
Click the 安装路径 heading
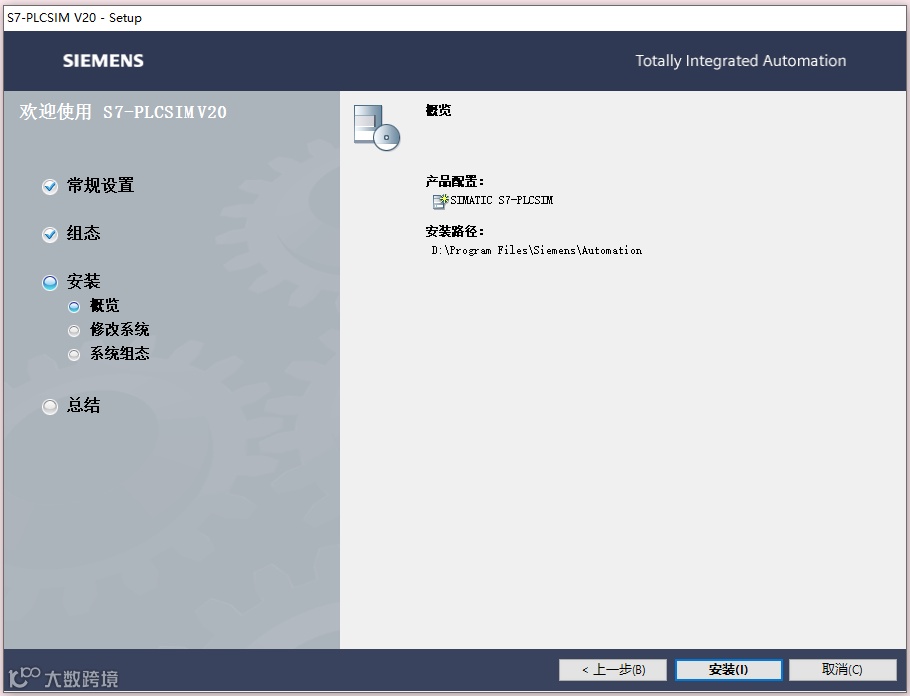click(454, 232)
